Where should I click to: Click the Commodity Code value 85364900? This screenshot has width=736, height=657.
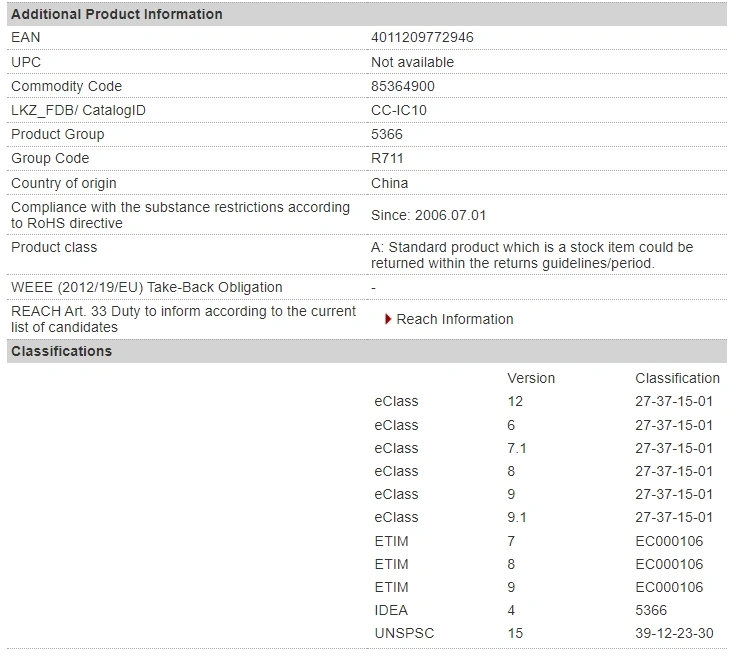403,86
